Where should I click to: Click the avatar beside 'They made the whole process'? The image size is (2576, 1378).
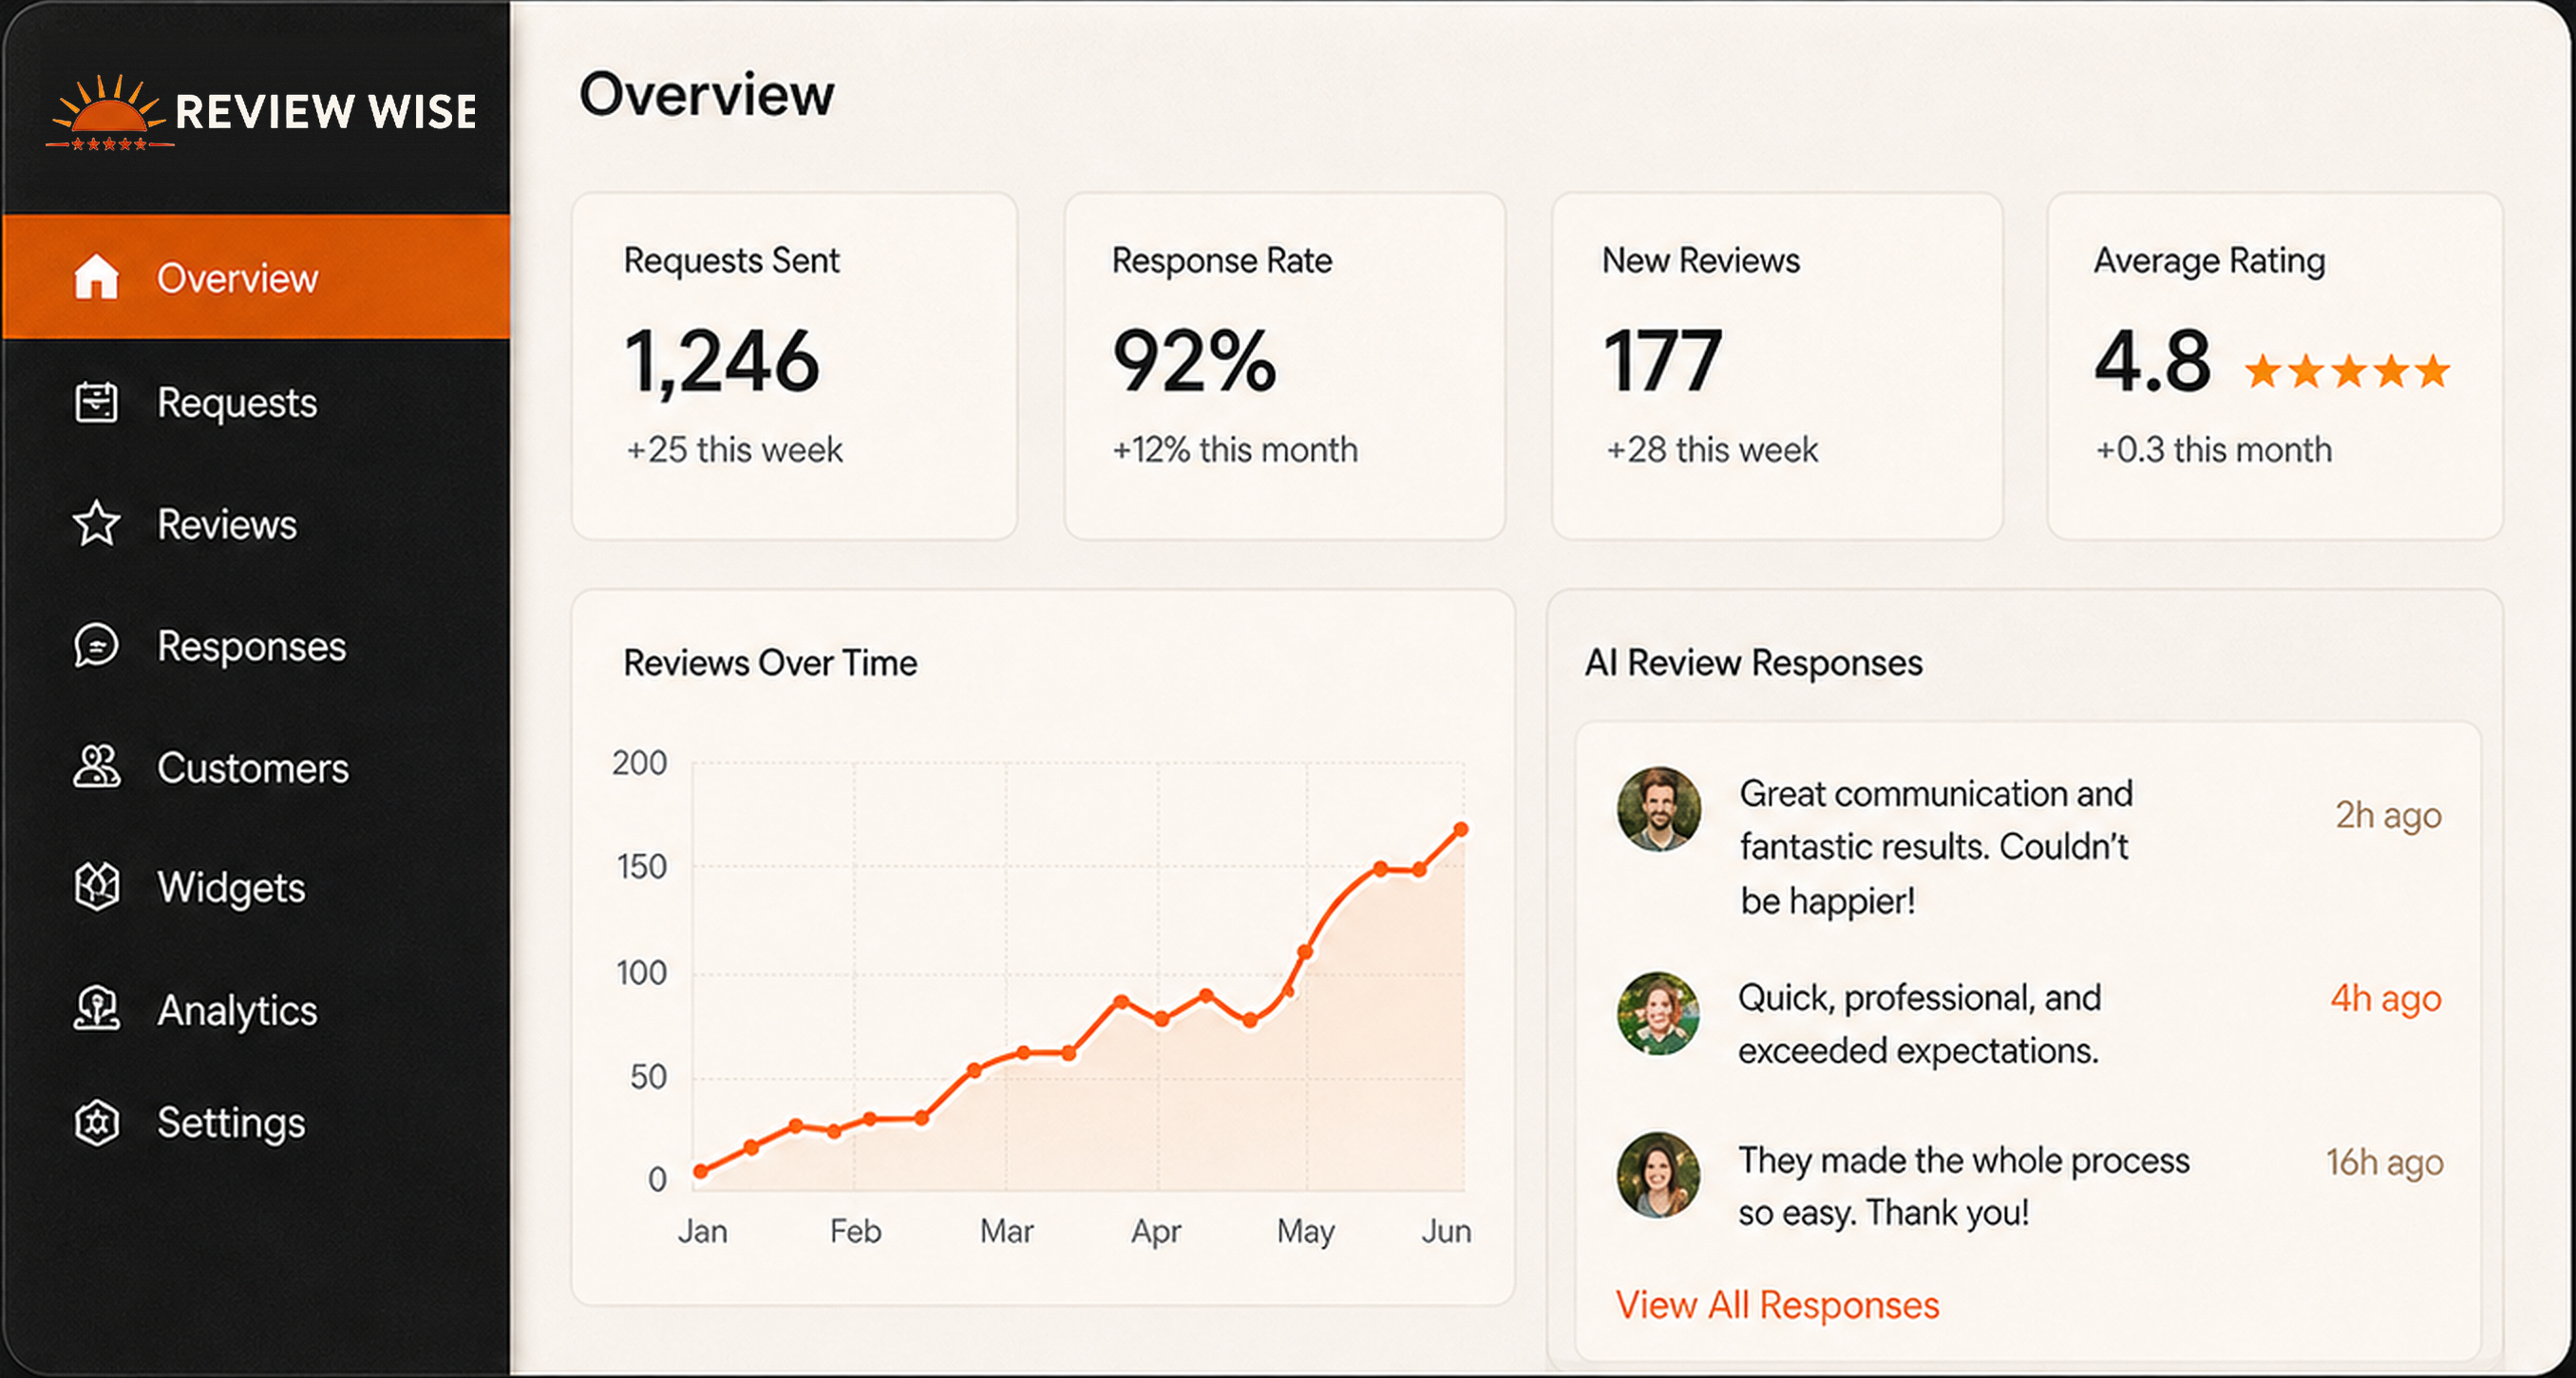coord(1658,1174)
